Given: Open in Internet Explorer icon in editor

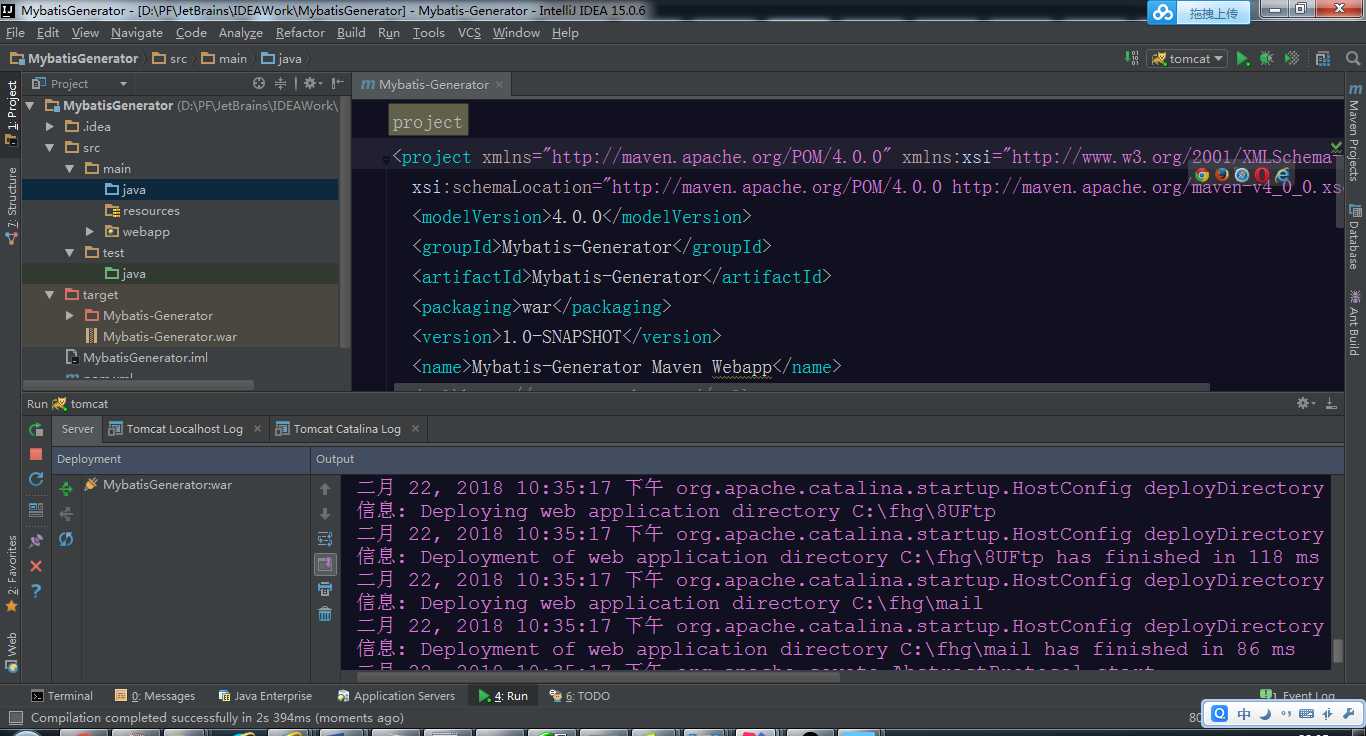Looking at the screenshot, I should [x=1282, y=175].
